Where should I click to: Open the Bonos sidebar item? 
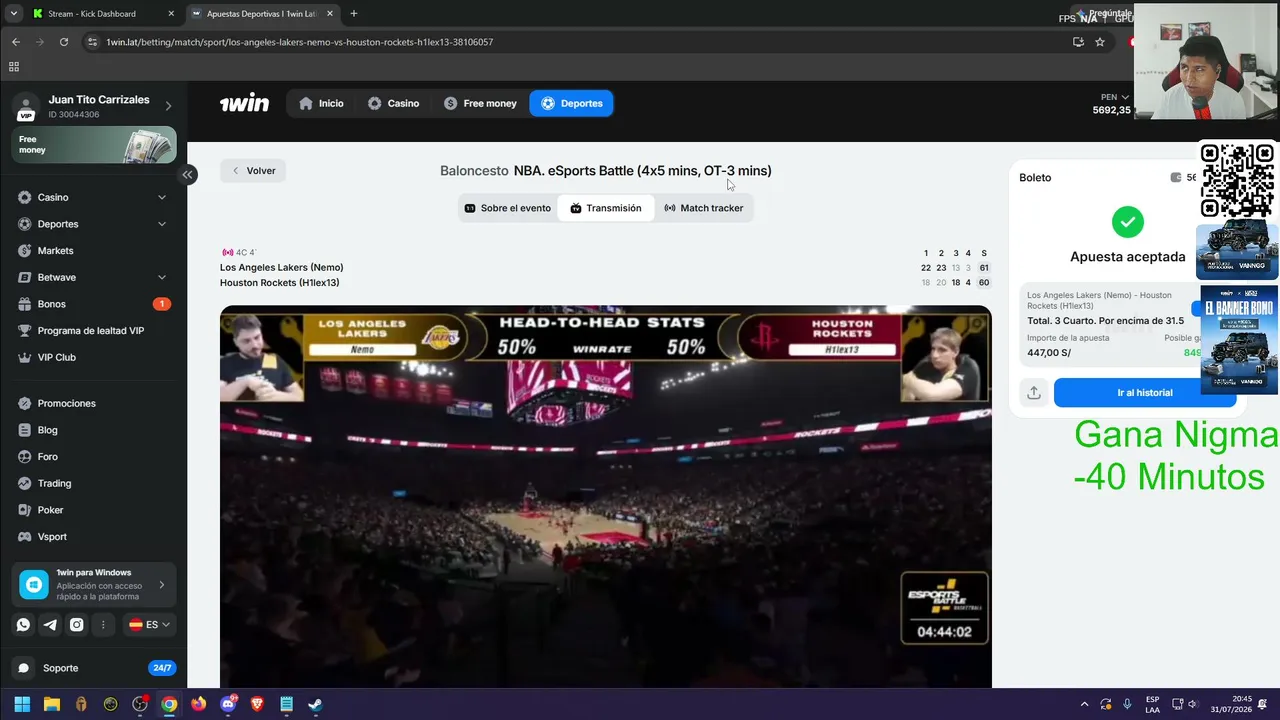point(94,304)
